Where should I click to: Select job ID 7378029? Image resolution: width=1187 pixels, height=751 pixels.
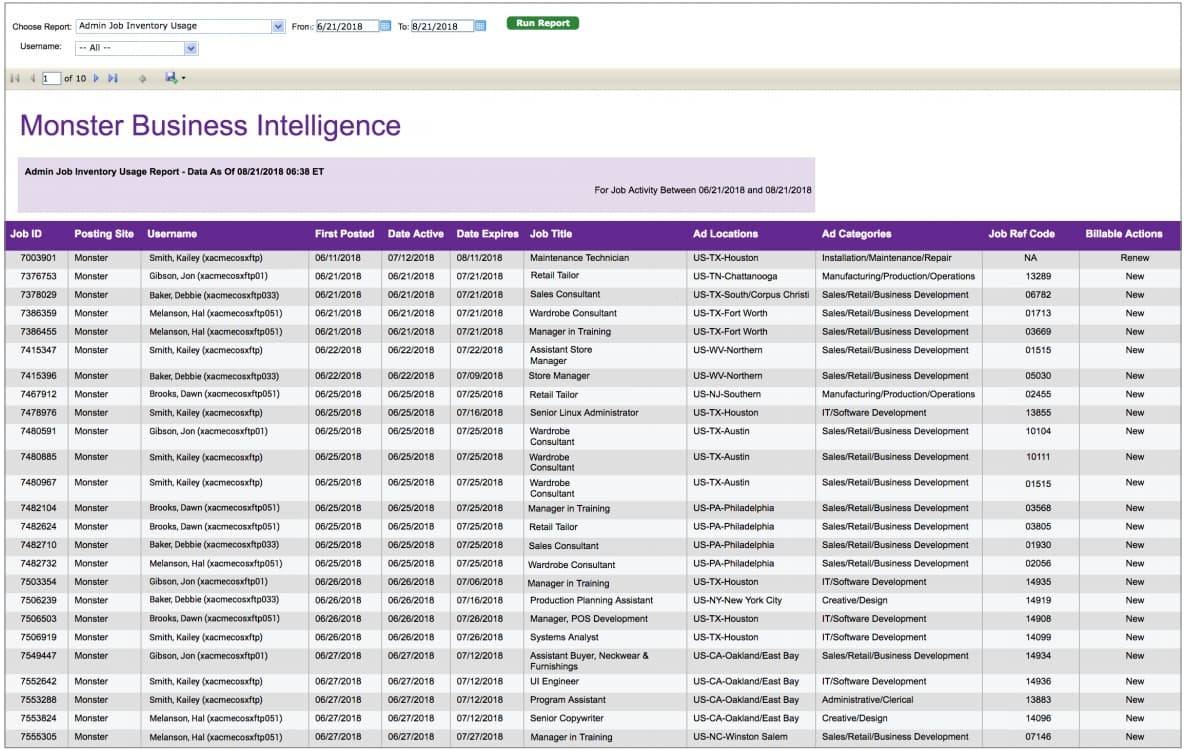(x=38, y=294)
